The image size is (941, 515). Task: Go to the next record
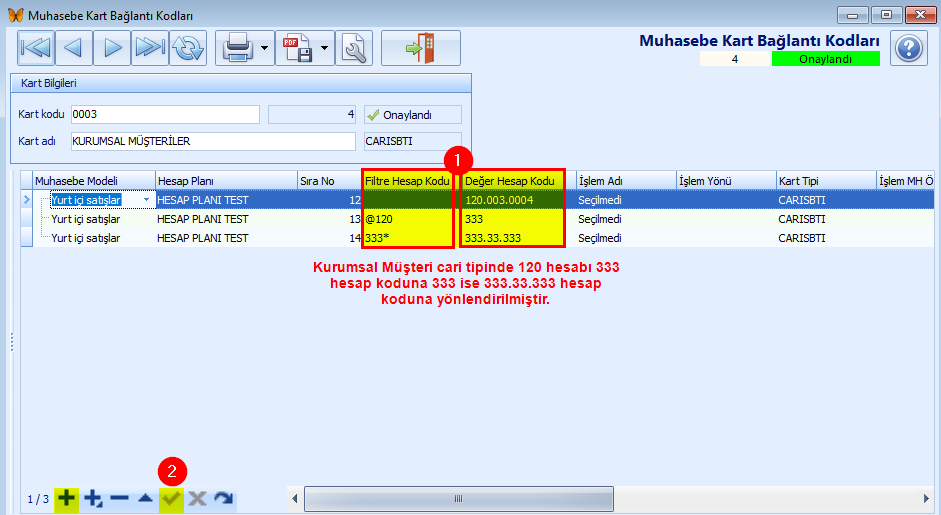tap(112, 48)
